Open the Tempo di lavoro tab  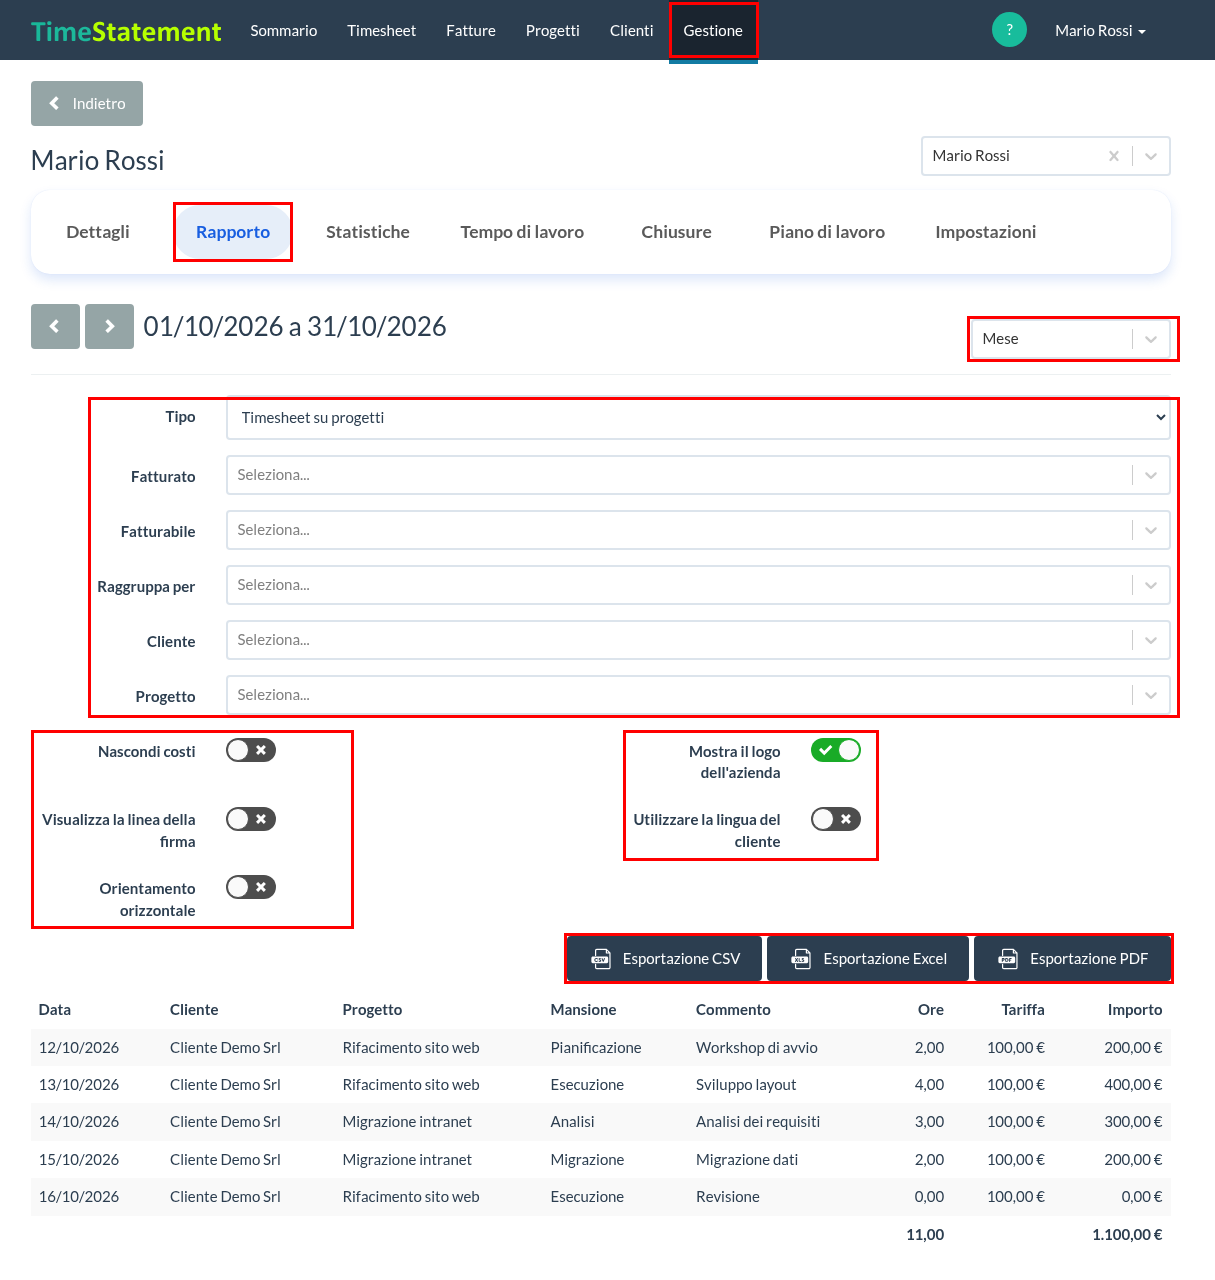(x=522, y=232)
